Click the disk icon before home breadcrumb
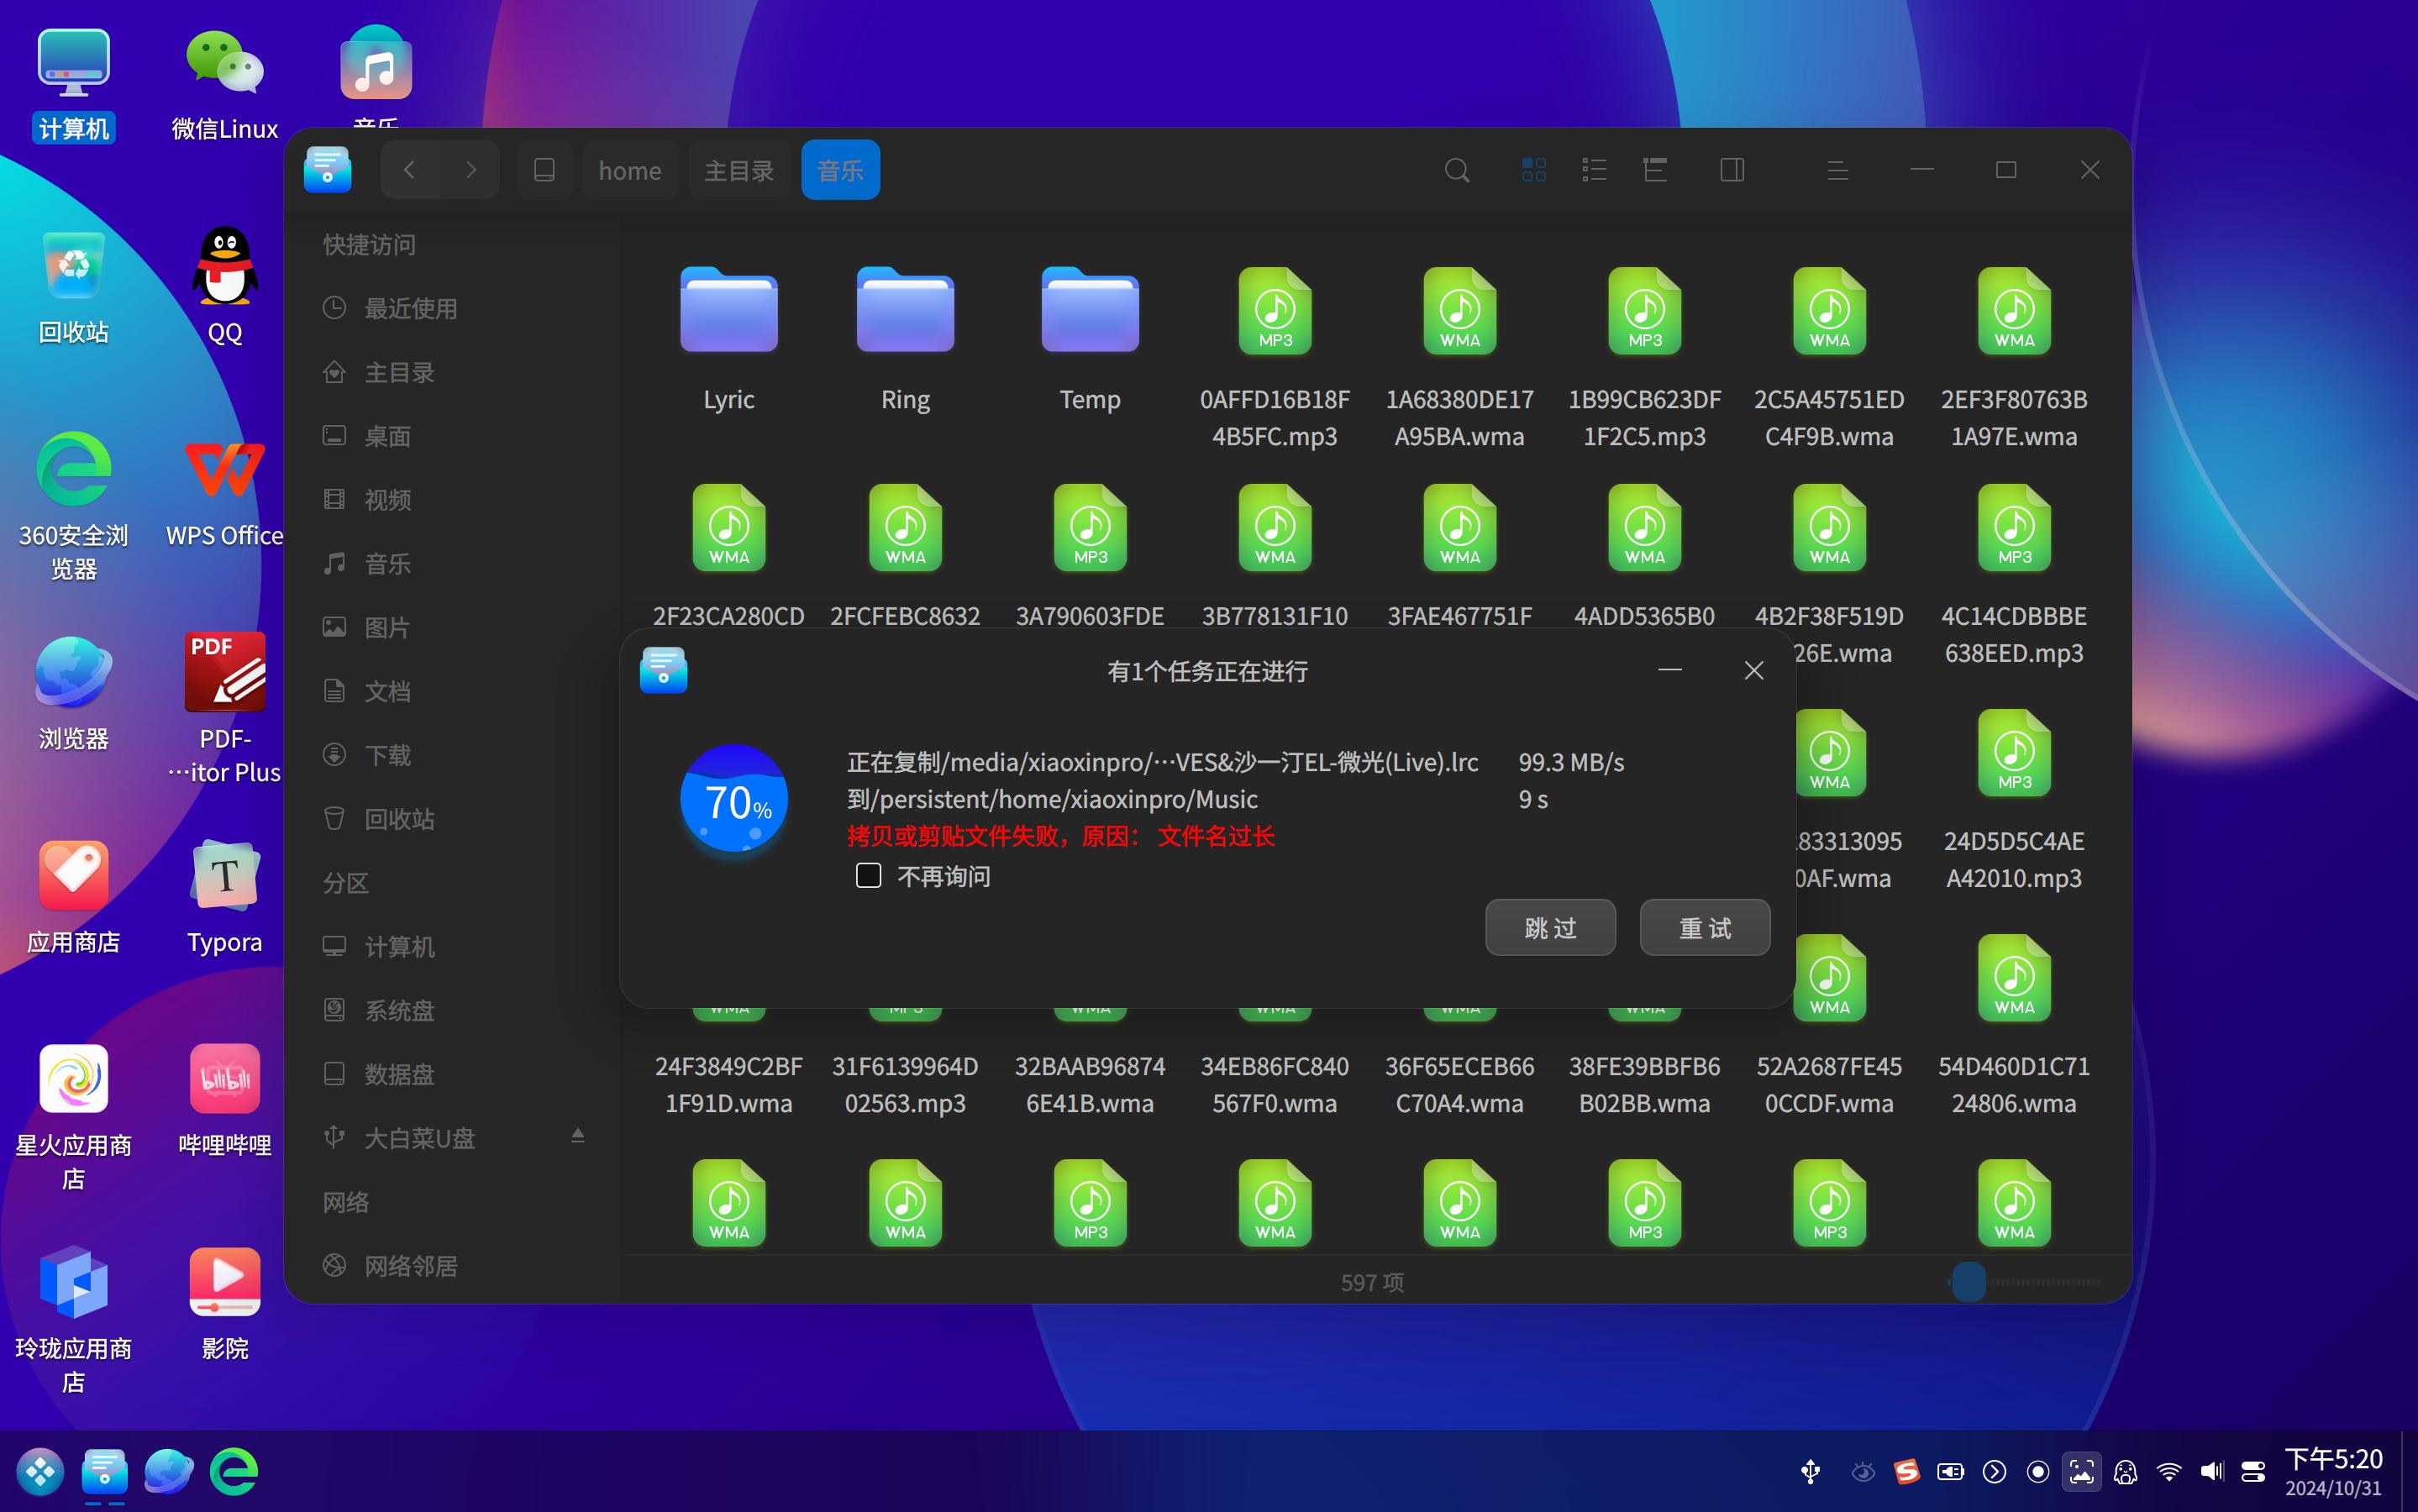Screen dimensions: 2418x1512 coord(544,170)
